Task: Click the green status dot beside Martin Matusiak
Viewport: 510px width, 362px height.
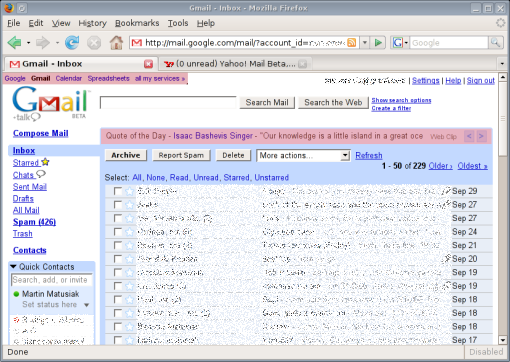Action: 16,294
